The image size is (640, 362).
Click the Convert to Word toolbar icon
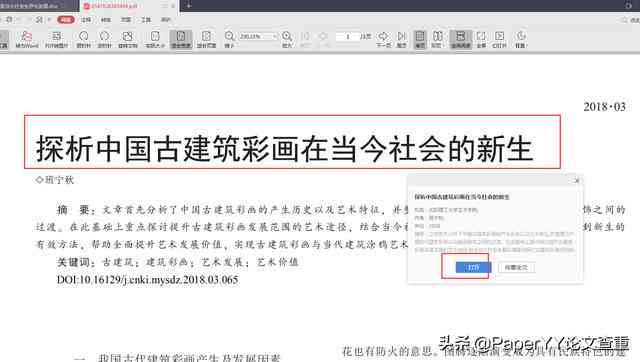27,40
